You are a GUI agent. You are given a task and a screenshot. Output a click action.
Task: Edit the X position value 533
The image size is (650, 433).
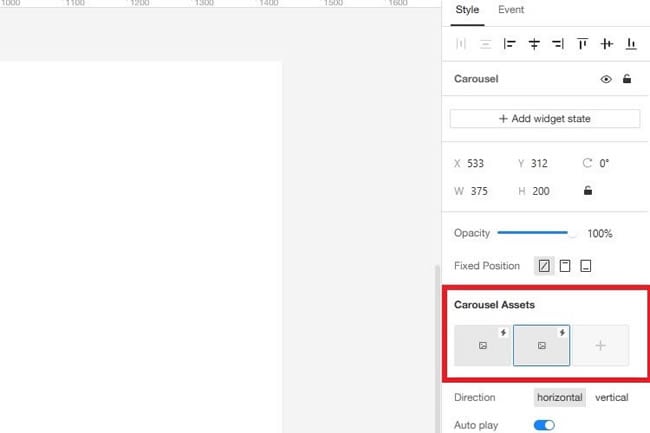[x=475, y=164]
